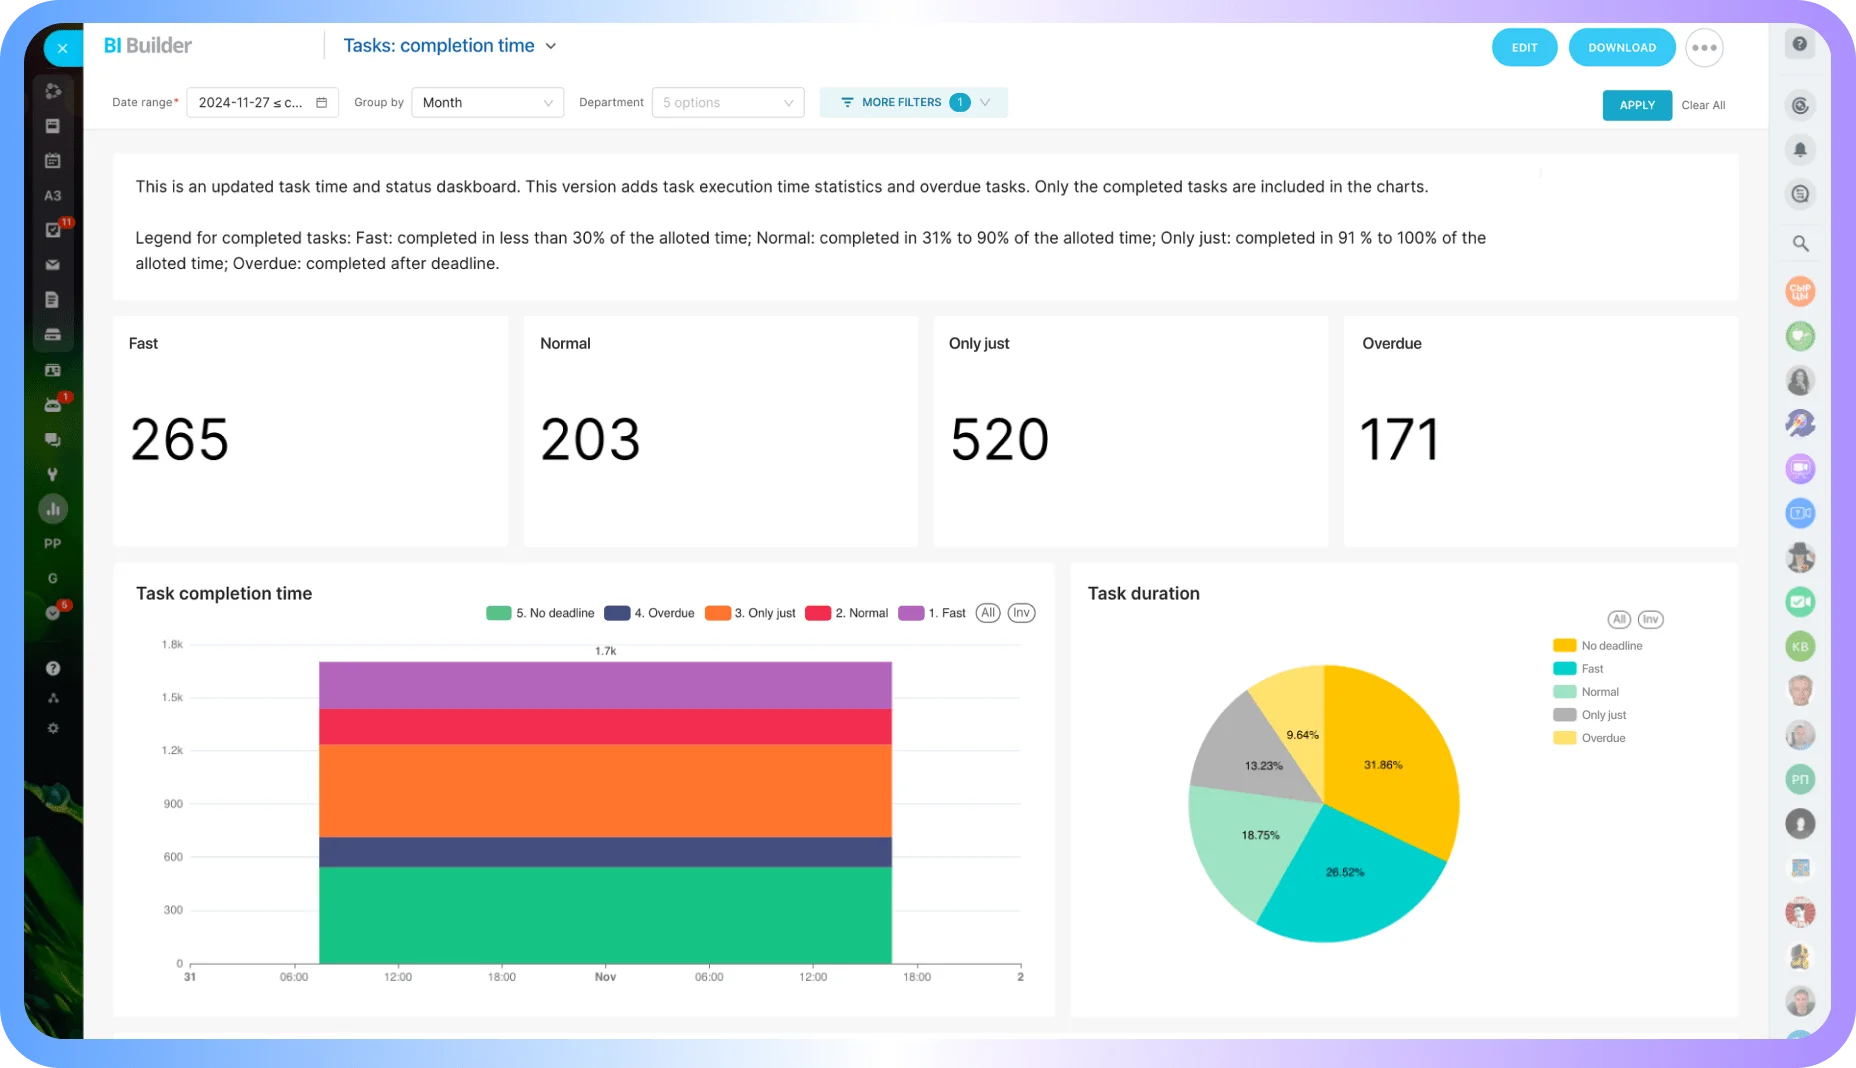
Task: Click the Download button
Action: pyautogui.click(x=1621, y=48)
